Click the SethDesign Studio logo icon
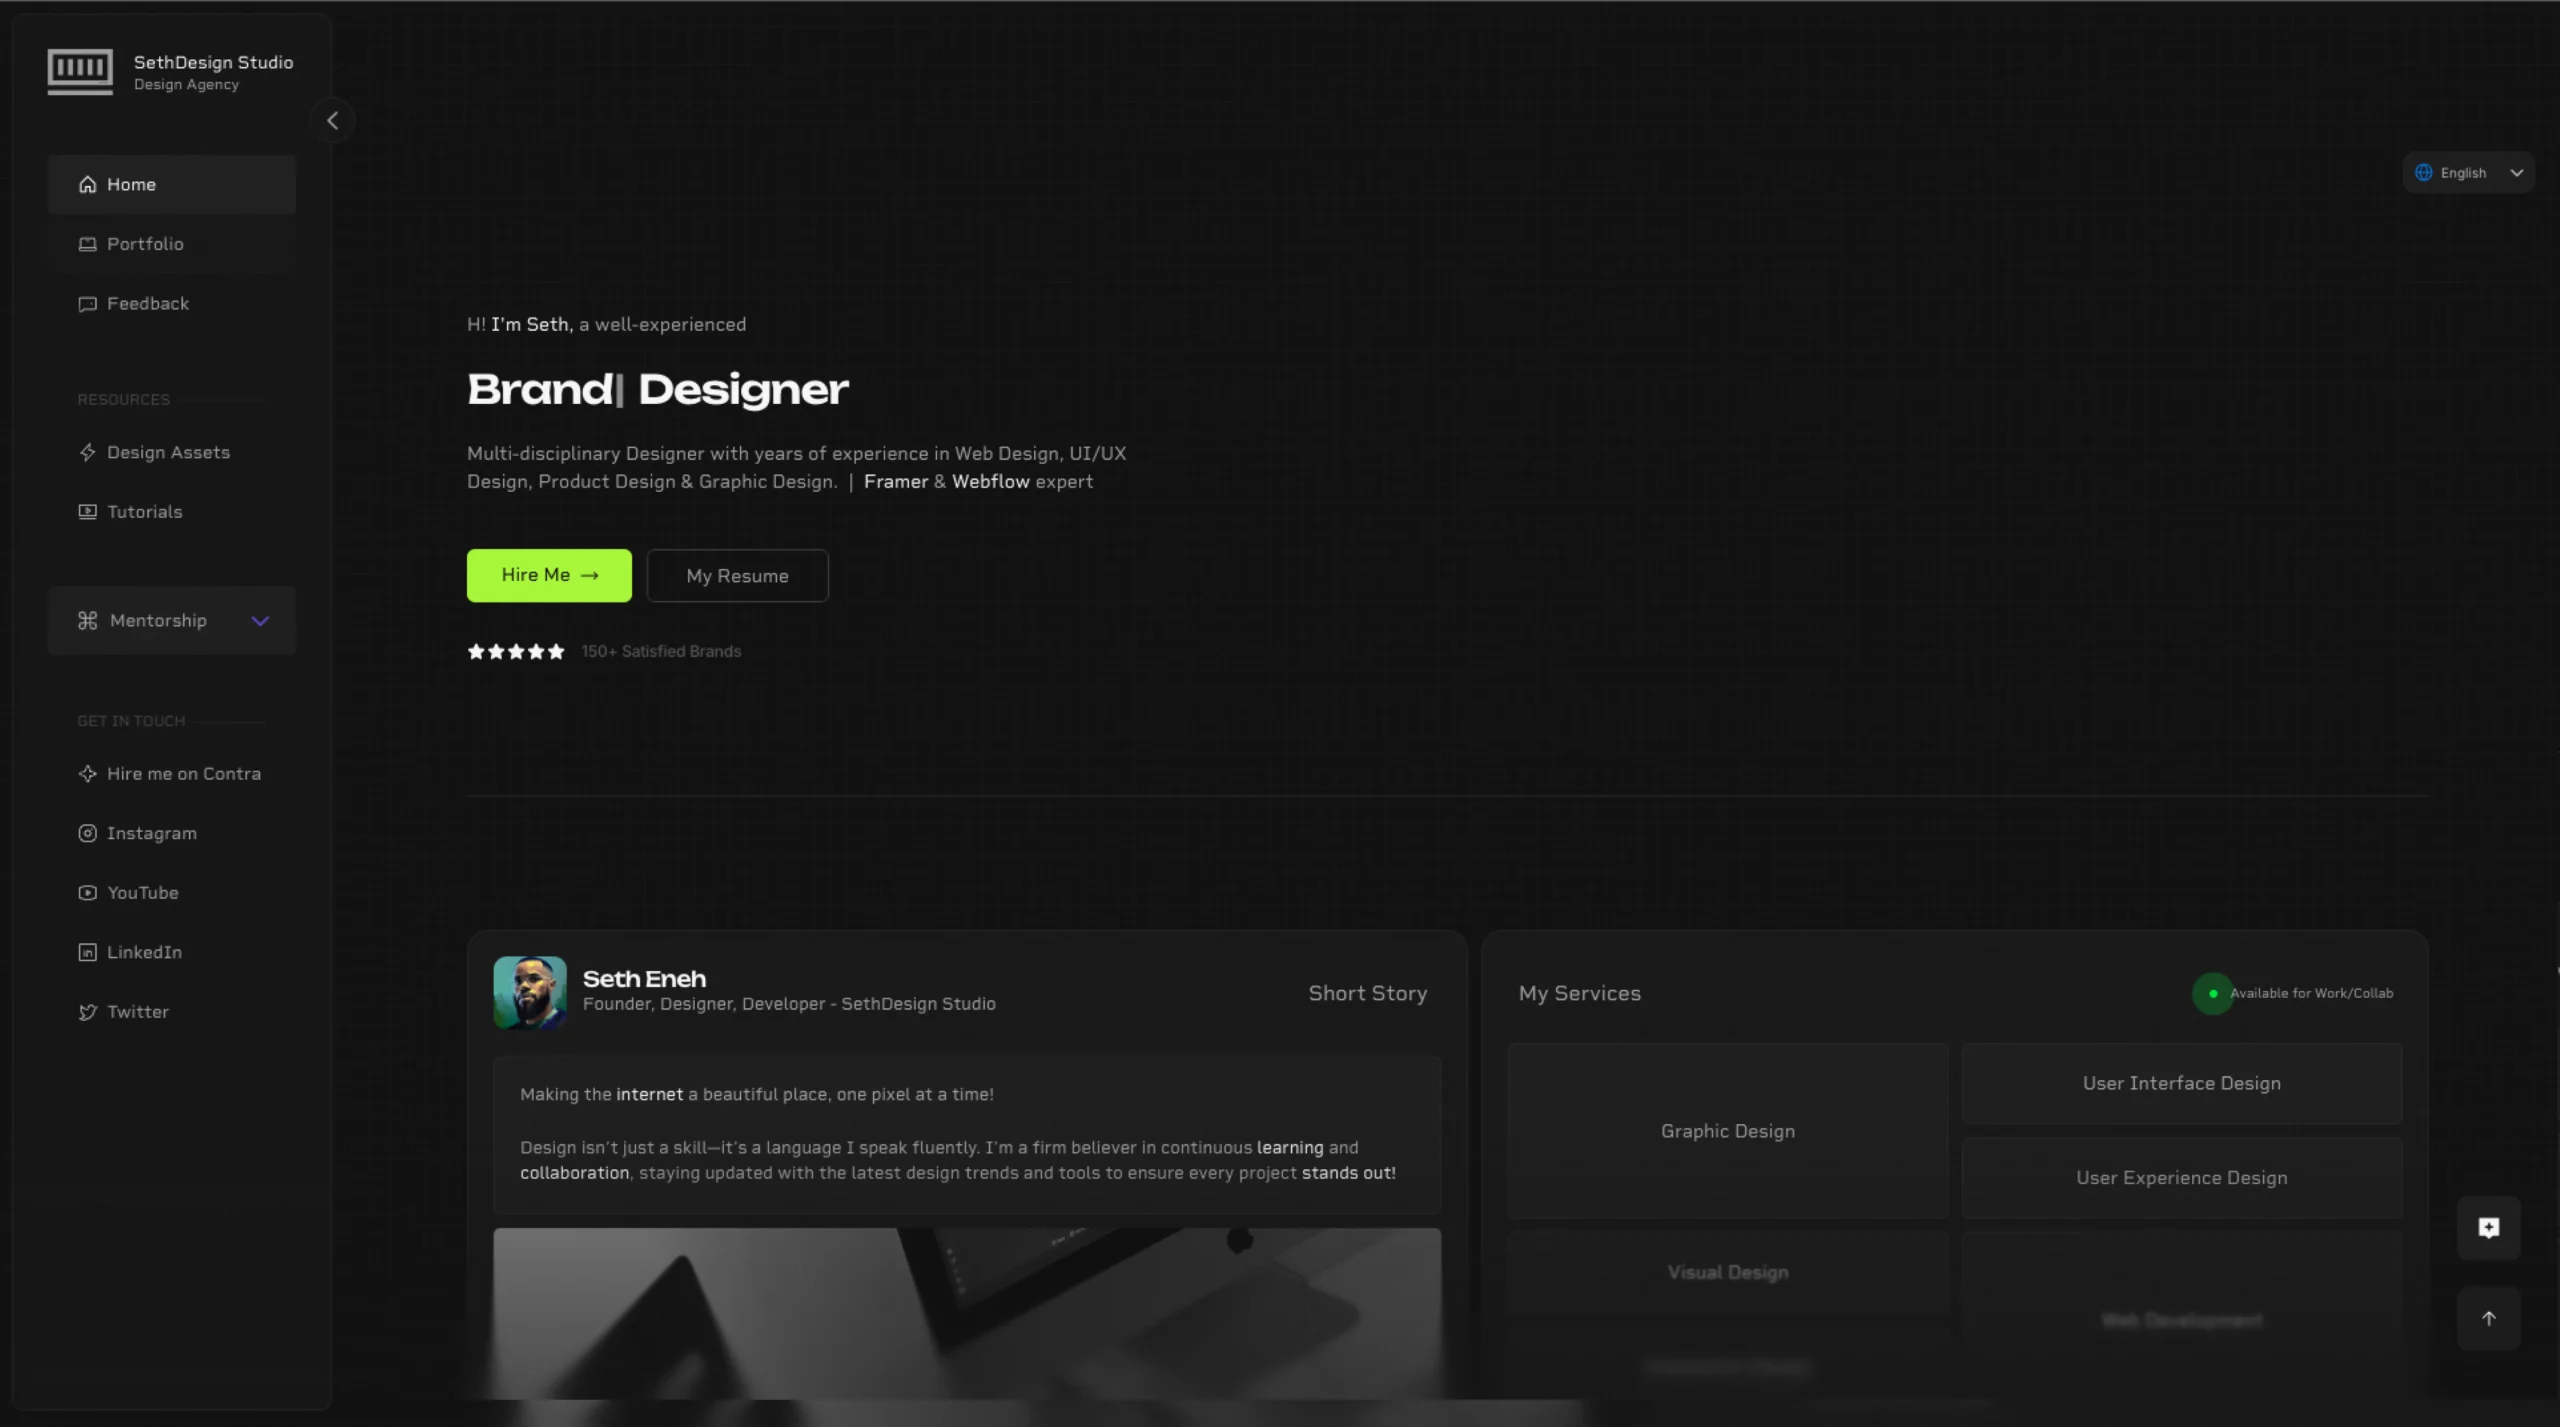This screenshot has width=2560, height=1427. pos(80,72)
